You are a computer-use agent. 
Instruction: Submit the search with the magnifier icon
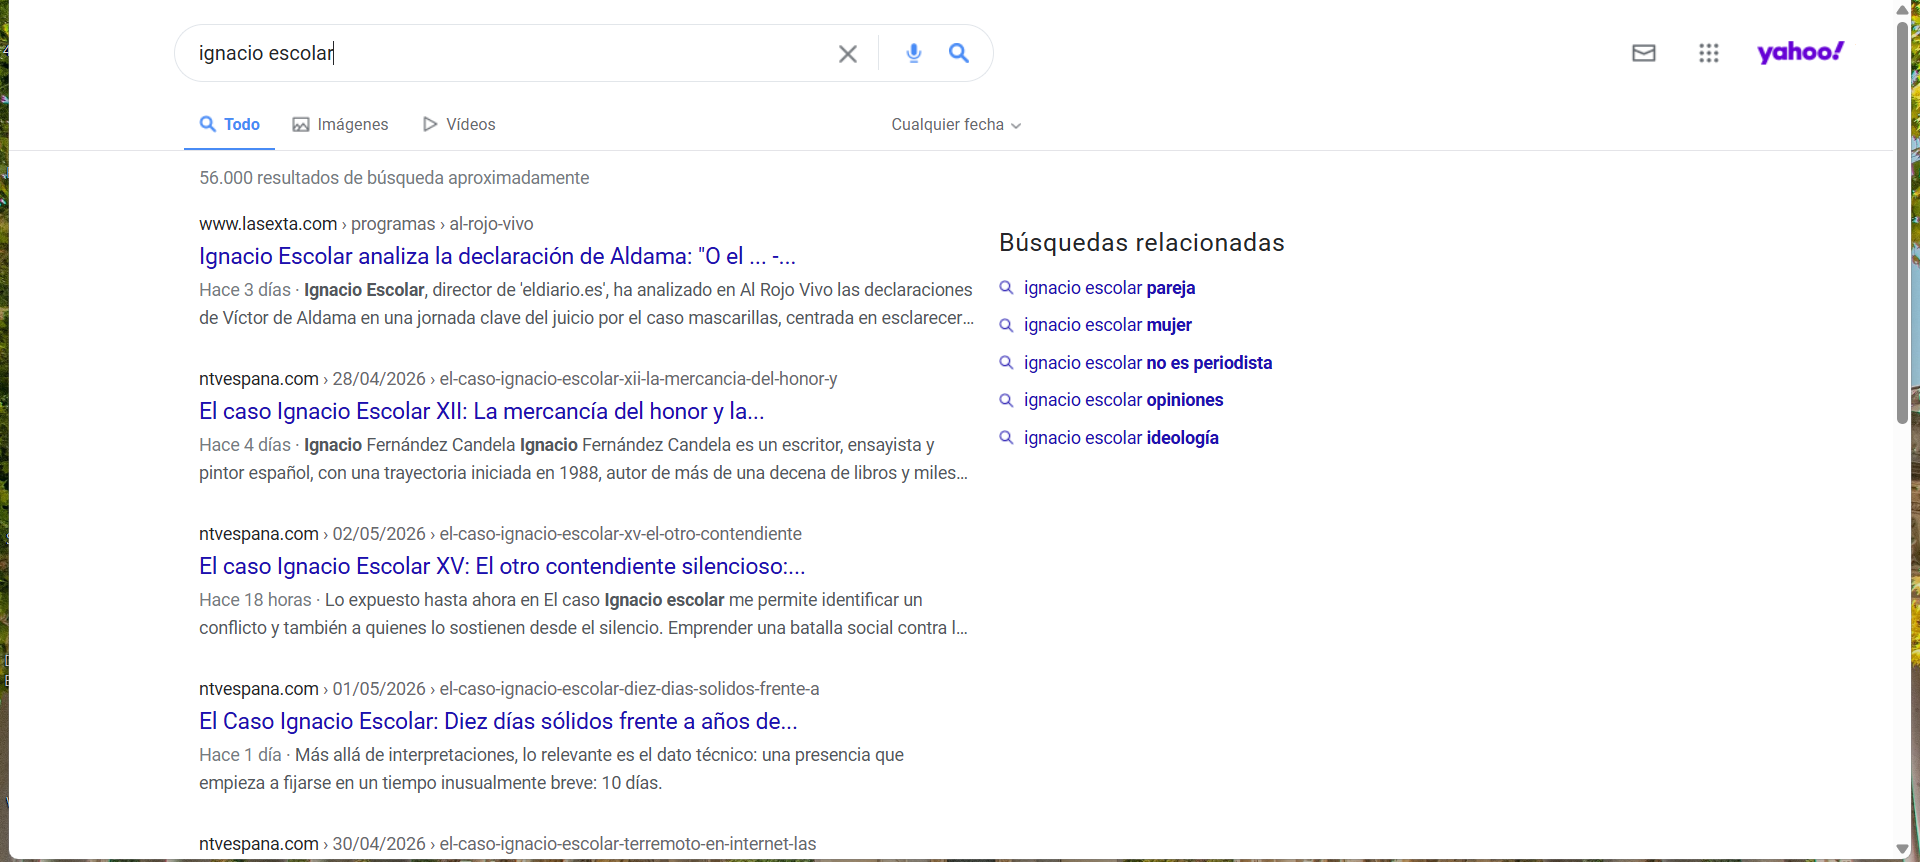click(x=959, y=53)
